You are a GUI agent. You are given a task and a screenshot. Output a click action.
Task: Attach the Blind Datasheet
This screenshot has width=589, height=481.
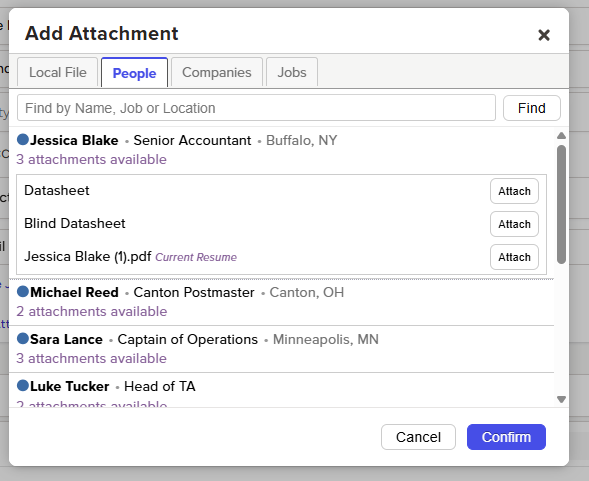click(514, 224)
